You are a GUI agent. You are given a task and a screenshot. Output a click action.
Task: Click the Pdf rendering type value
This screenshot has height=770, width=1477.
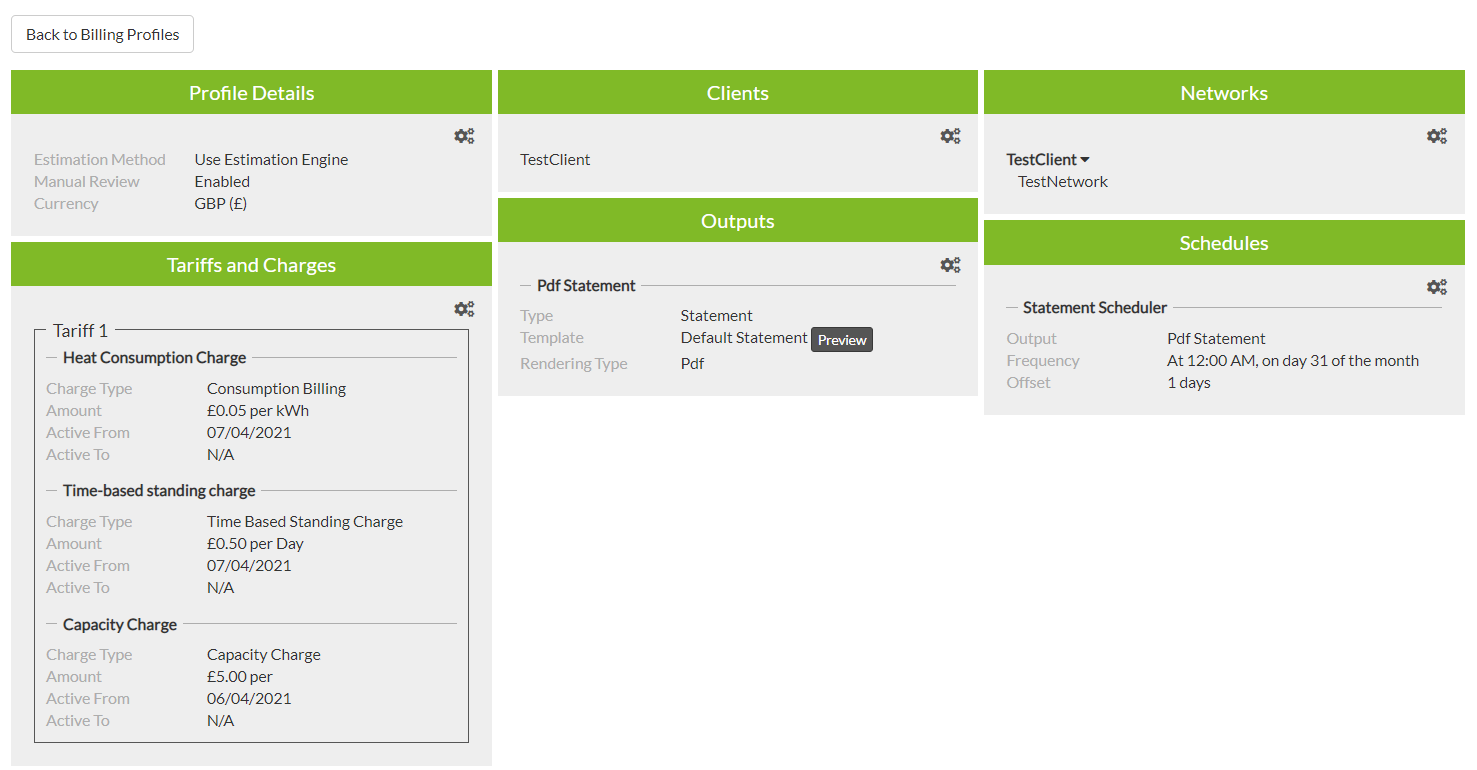click(x=692, y=363)
